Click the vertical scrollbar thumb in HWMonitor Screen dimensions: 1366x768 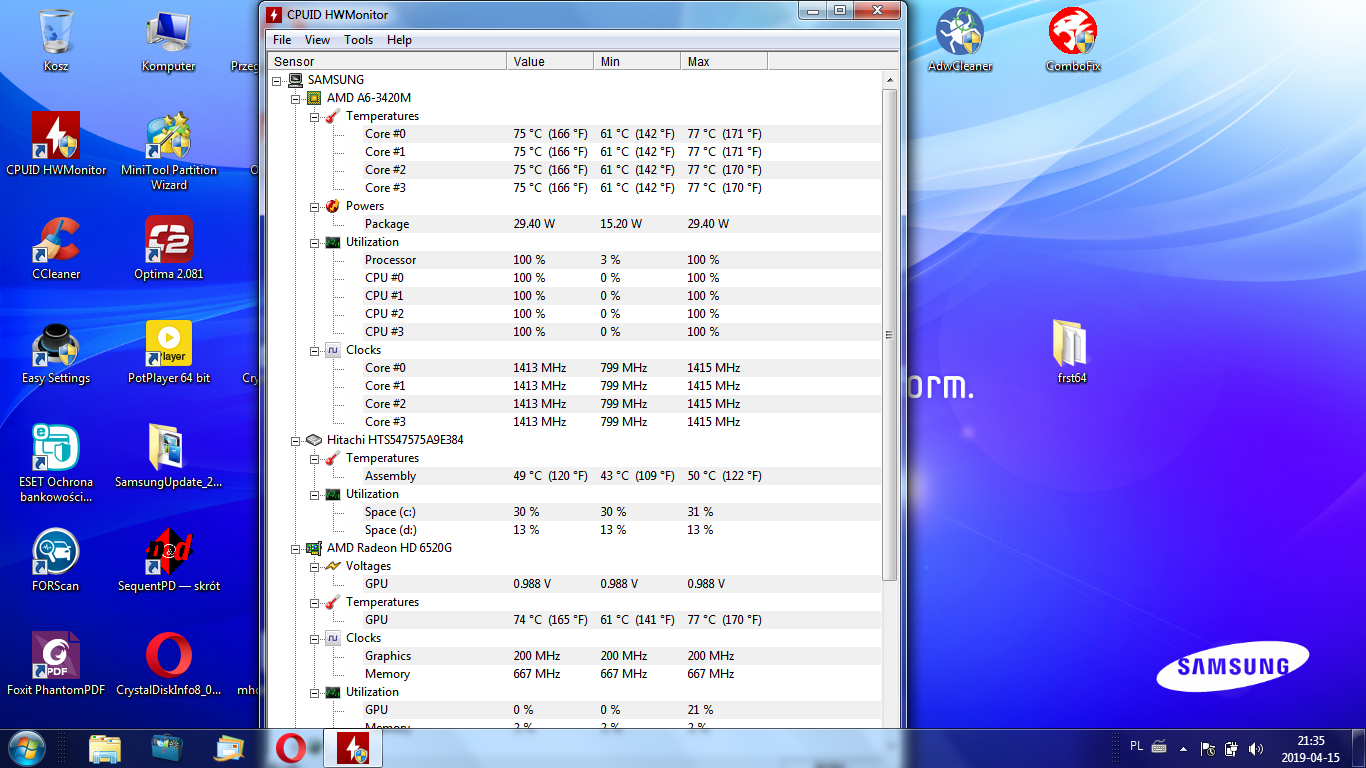pyautogui.click(x=889, y=334)
